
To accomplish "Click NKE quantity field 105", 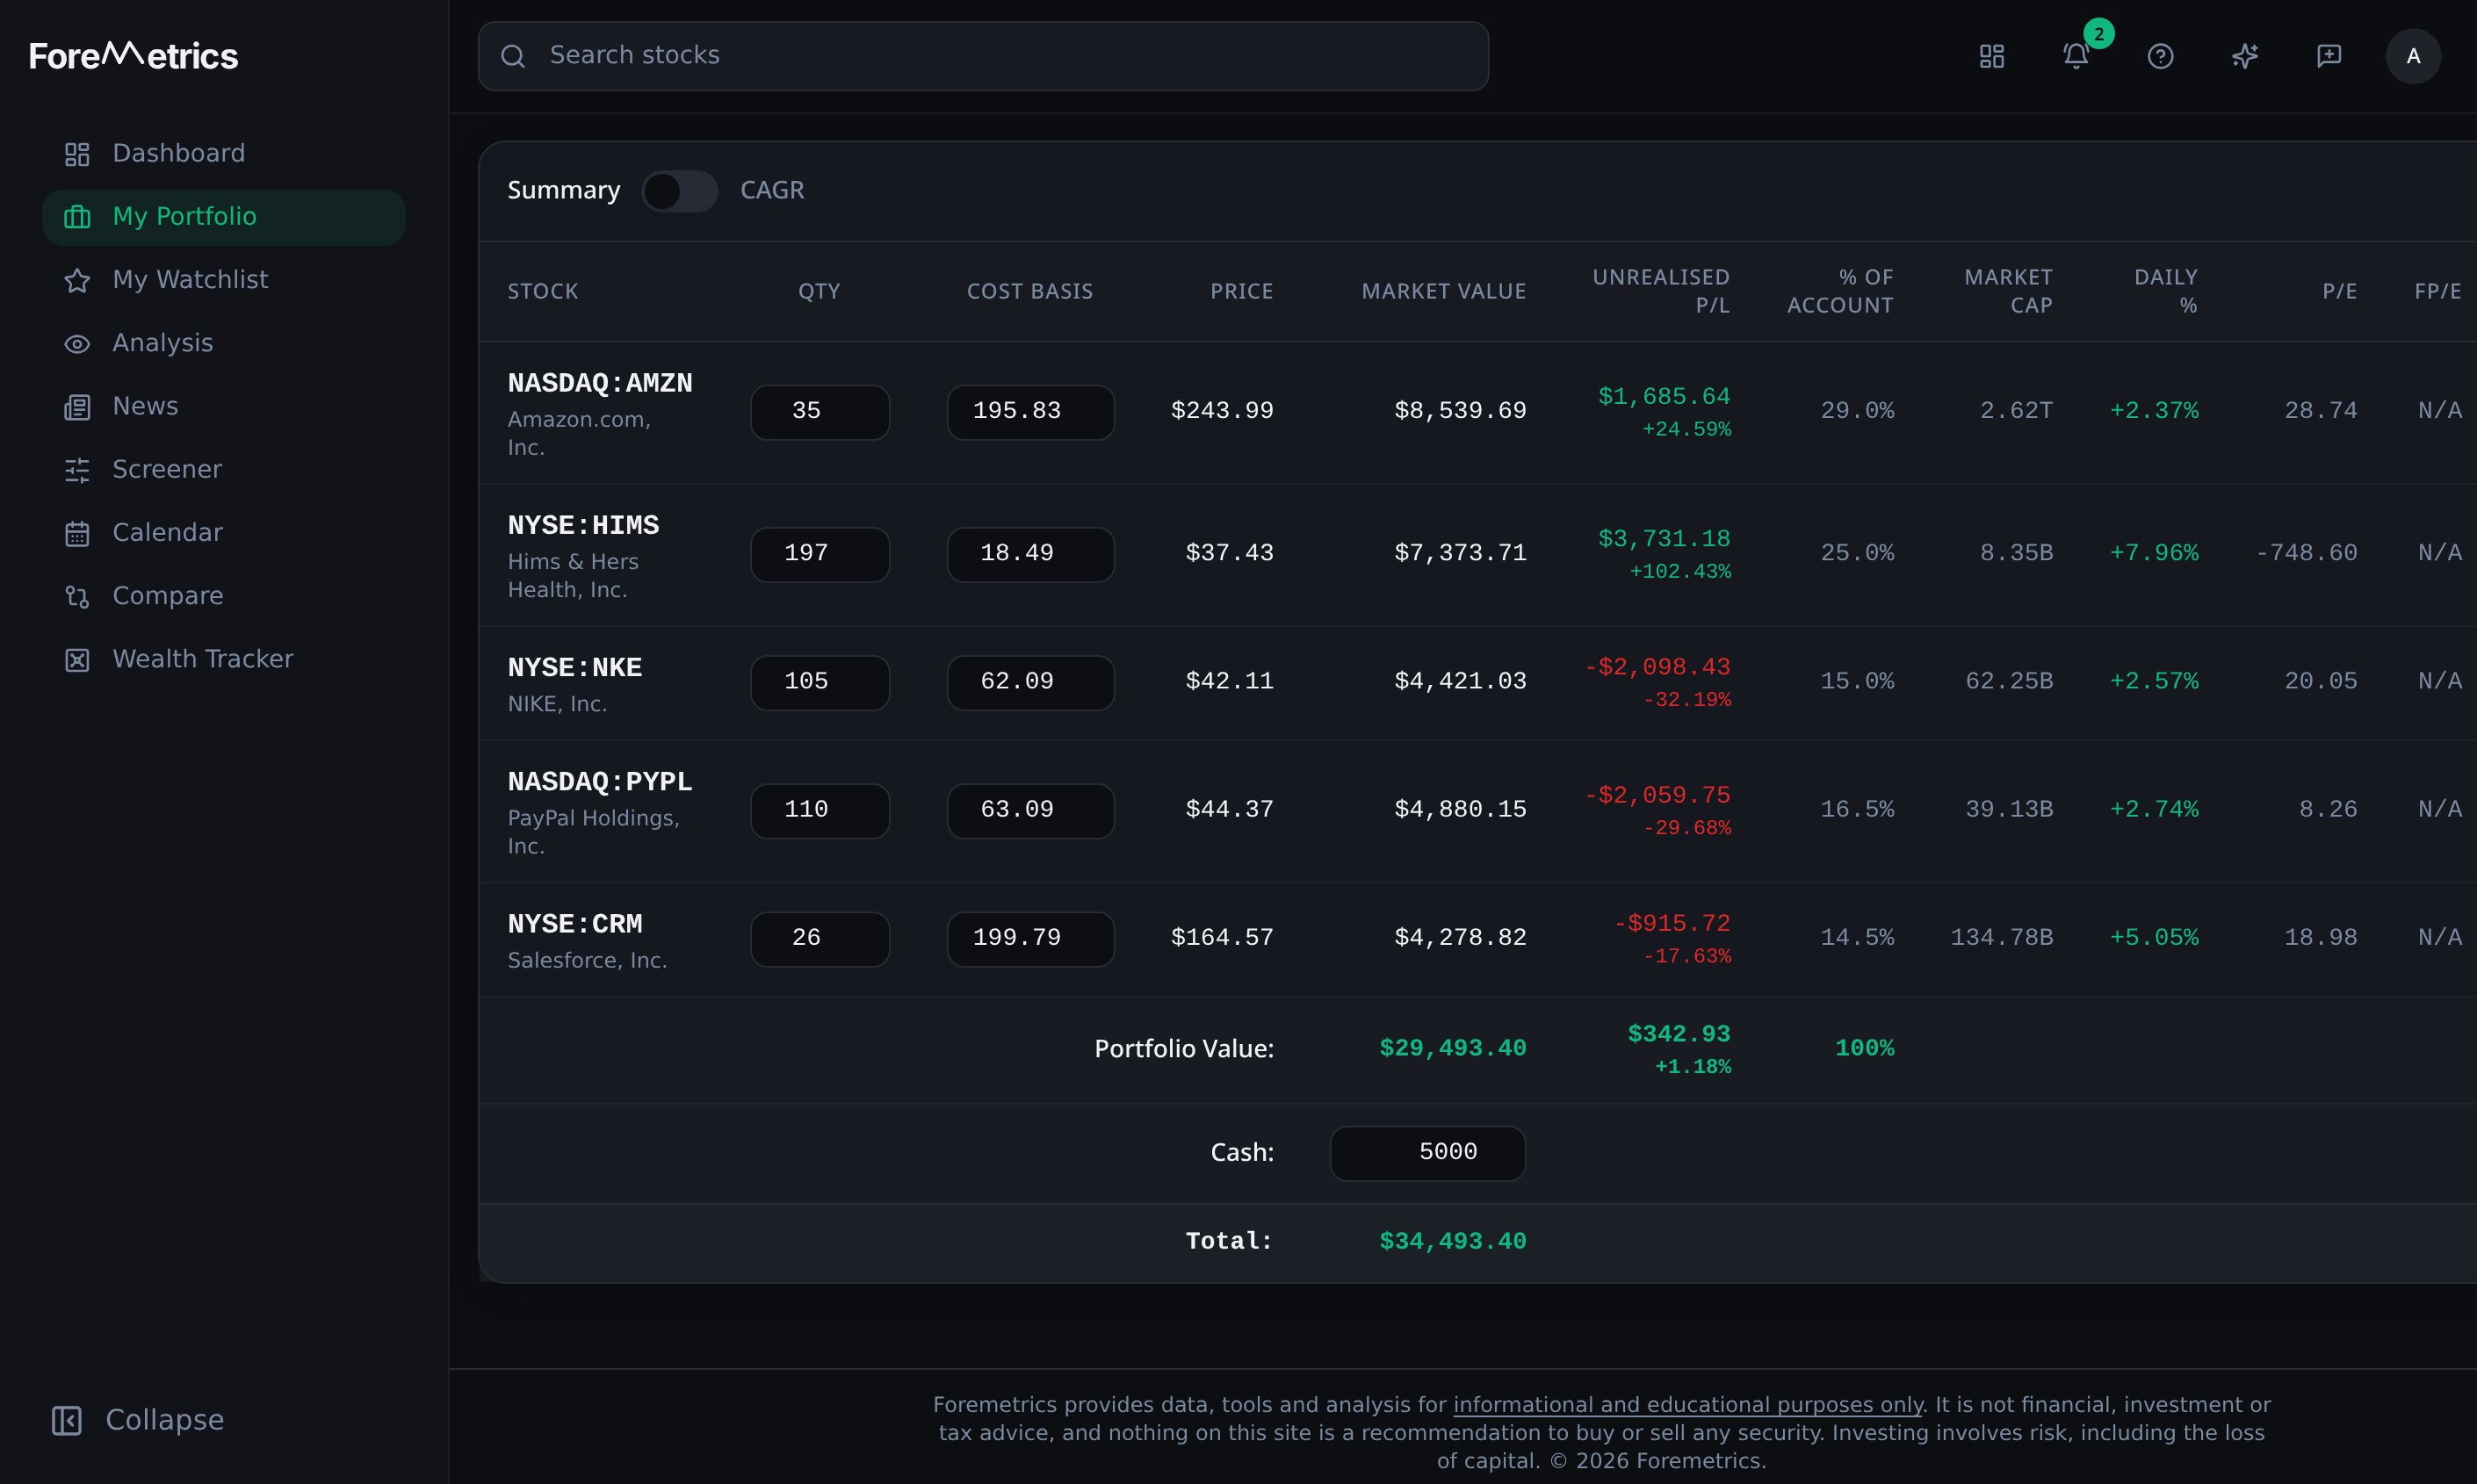I will coord(820,682).
